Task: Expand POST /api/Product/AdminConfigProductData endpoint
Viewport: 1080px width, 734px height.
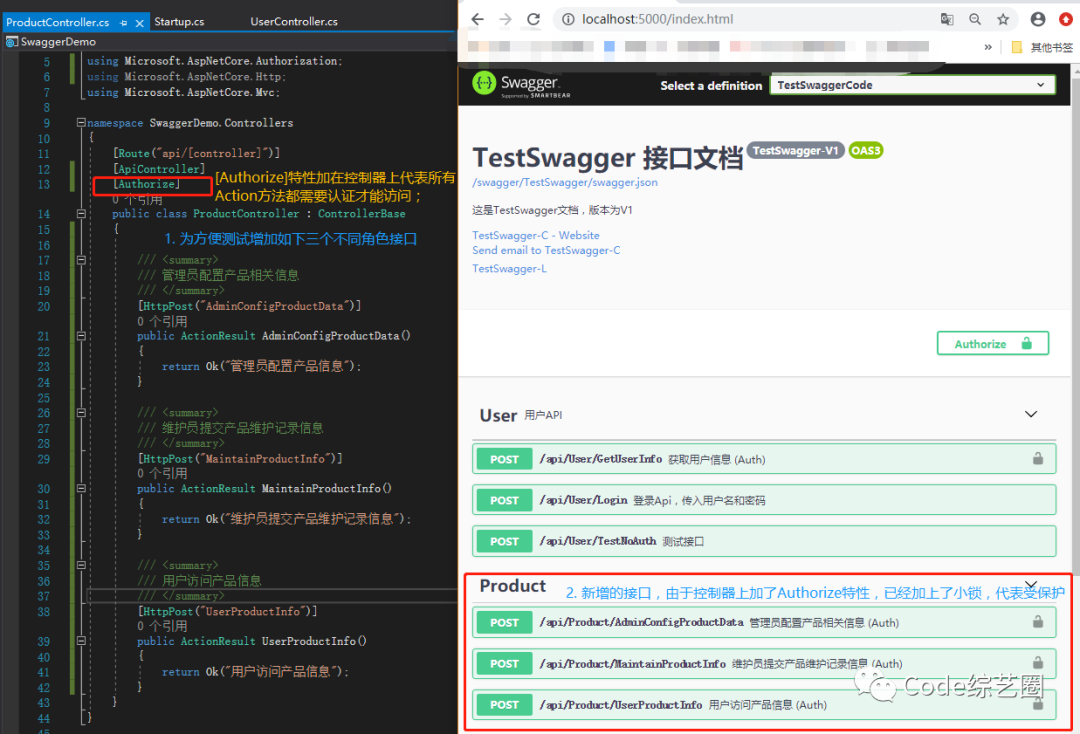Action: [764, 622]
